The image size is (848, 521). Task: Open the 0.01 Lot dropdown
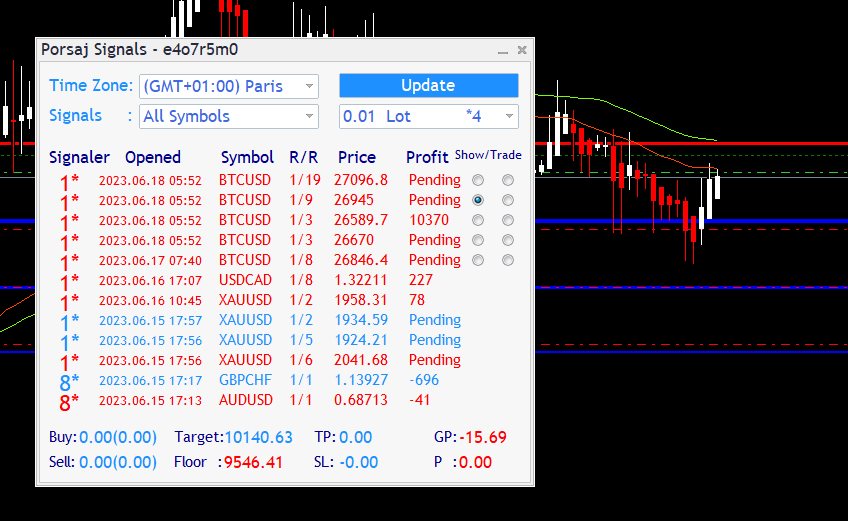click(428, 116)
